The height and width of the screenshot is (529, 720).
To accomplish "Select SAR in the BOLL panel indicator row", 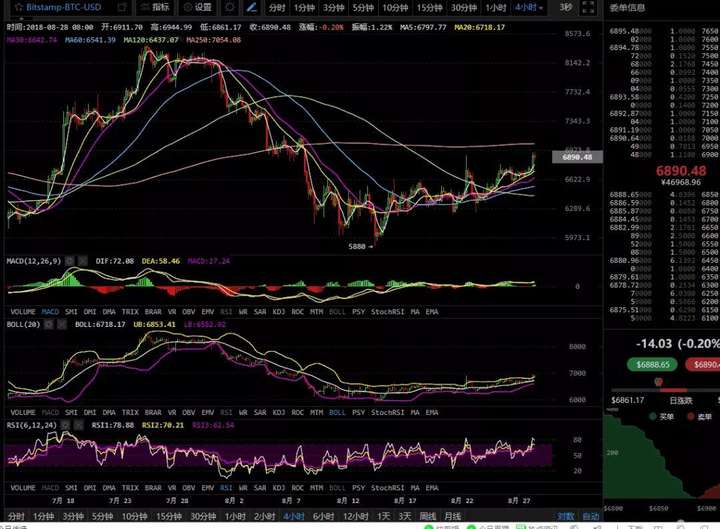I will (260, 412).
